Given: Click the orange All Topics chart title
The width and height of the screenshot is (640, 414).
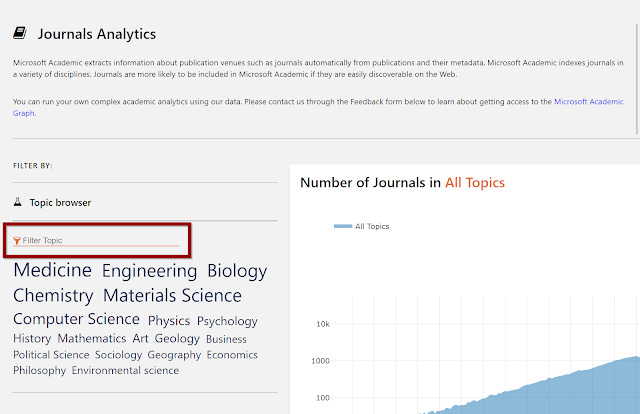Looking at the screenshot, I should (x=475, y=183).
